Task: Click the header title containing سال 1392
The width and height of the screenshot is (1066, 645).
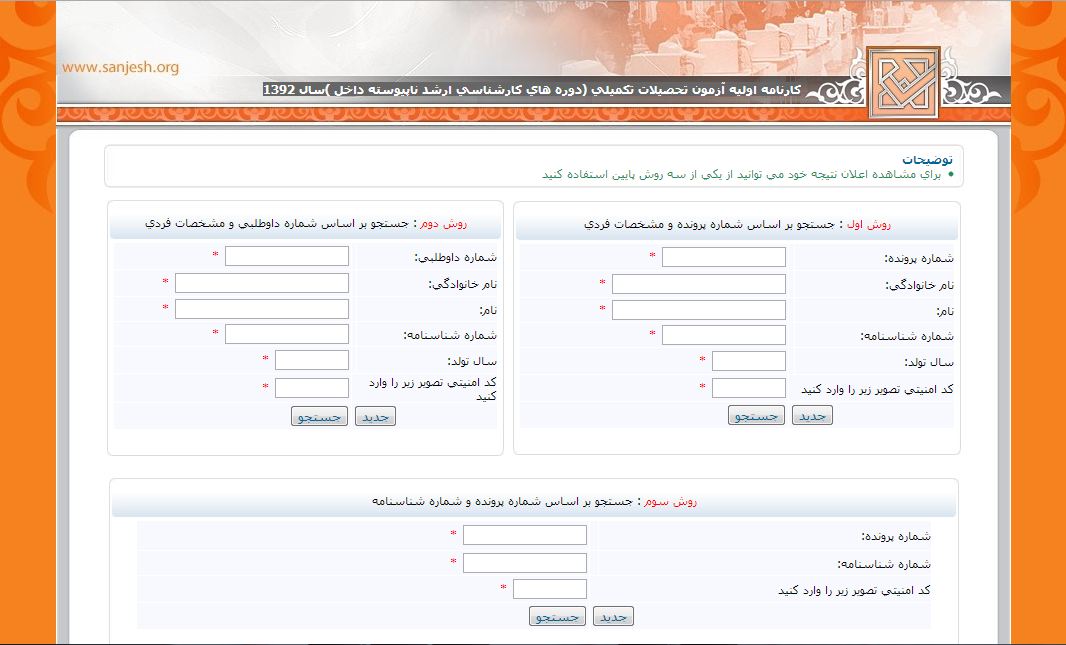Action: click(x=532, y=90)
